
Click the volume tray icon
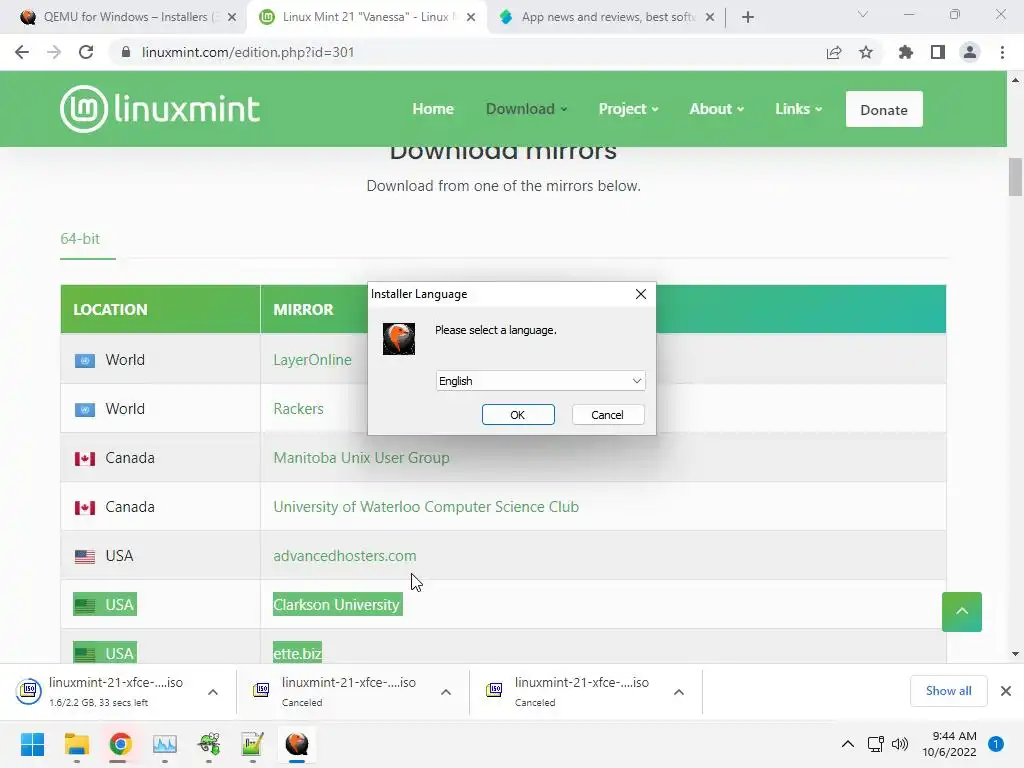pos(900,744)
